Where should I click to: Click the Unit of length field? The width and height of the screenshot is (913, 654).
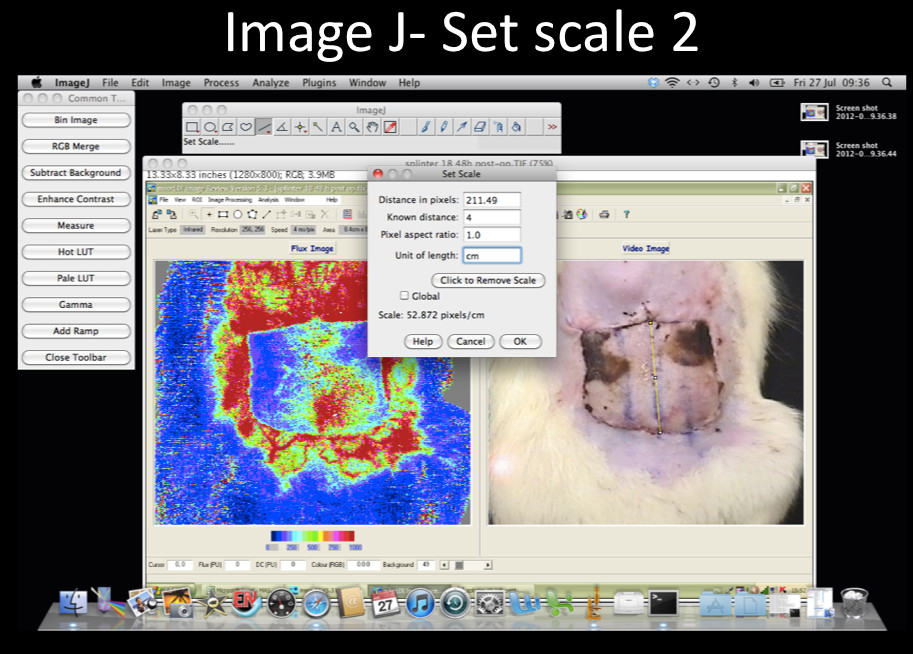click(x=492, y=255)
